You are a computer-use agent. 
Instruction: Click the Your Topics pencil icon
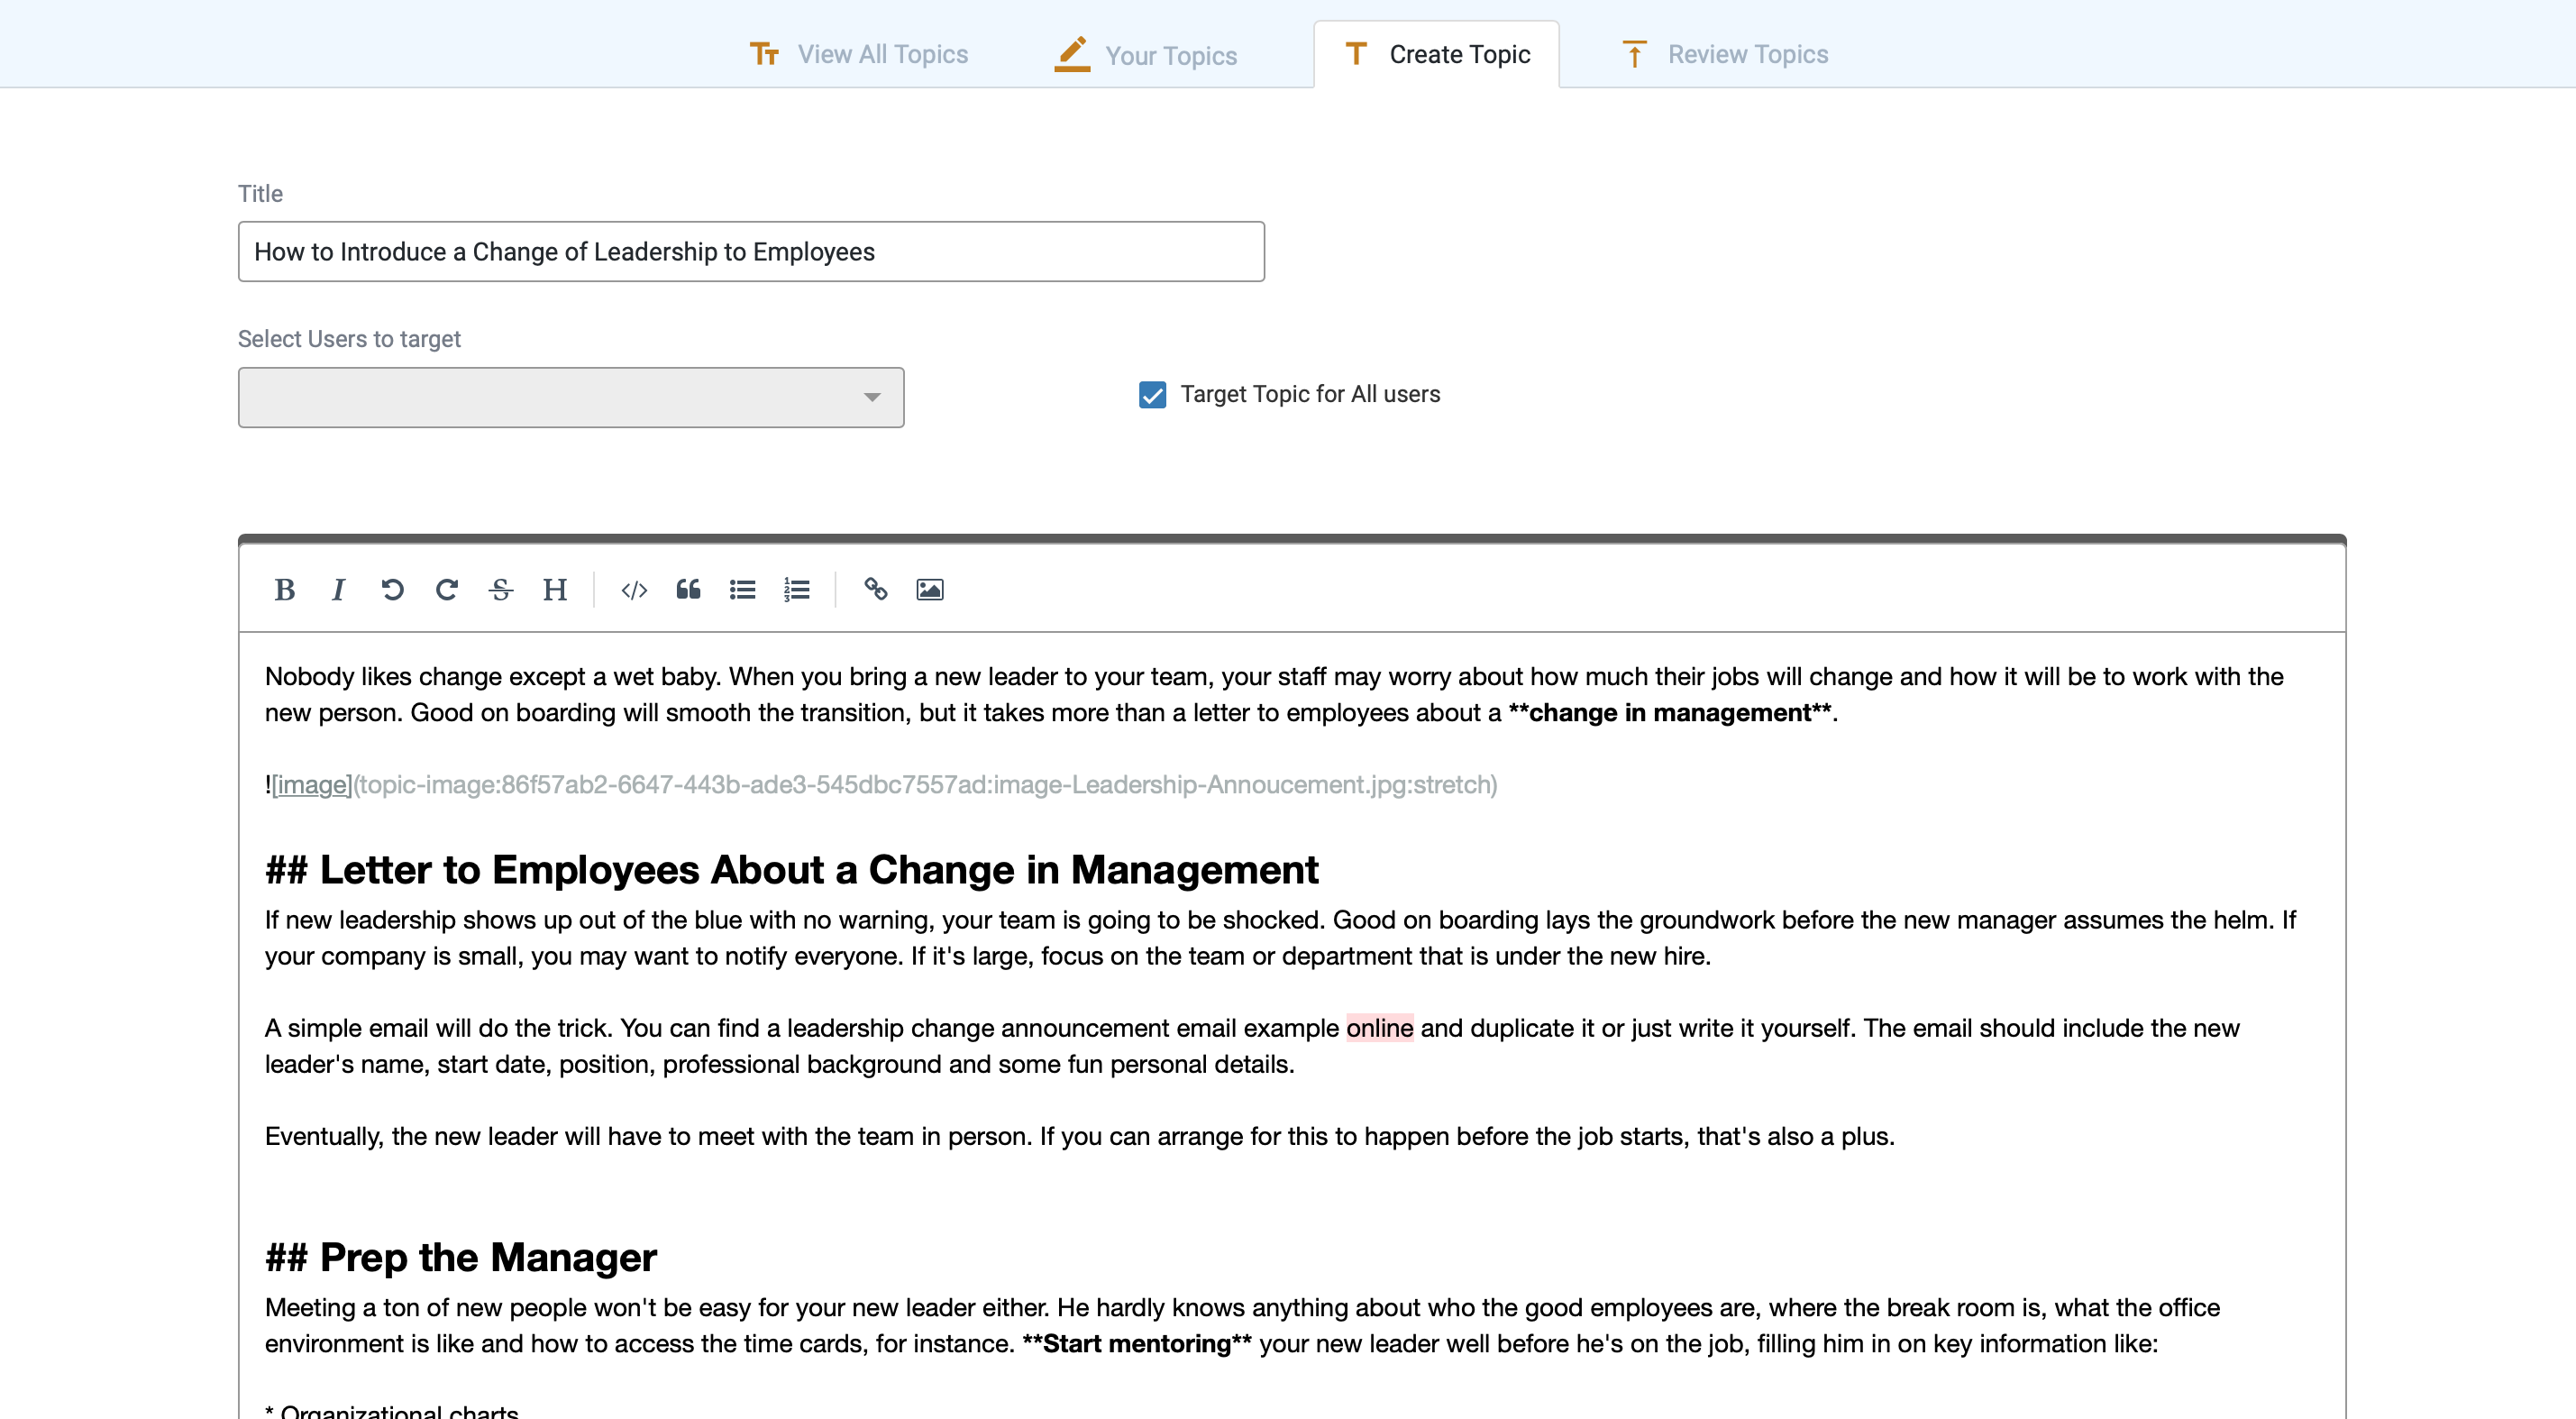click(x=1072, y=54)
